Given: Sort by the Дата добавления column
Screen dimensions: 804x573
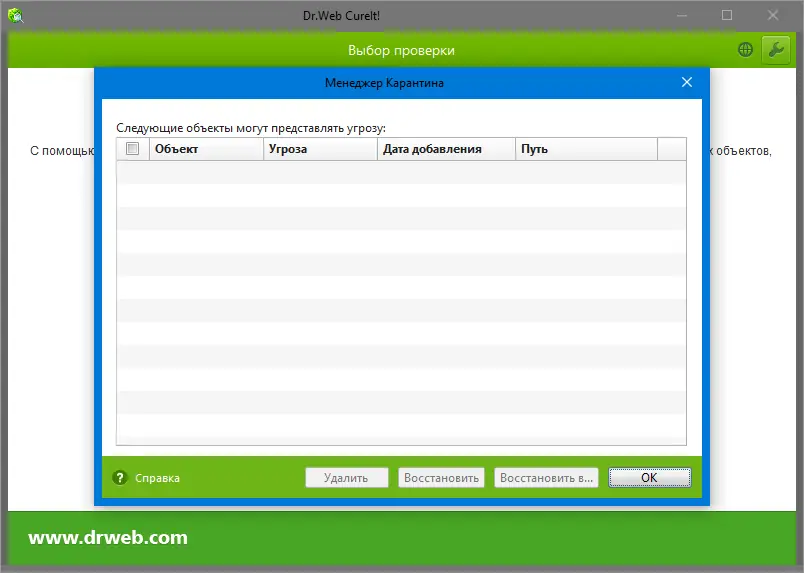Looking at the screenshot, I should pos(447,149).
